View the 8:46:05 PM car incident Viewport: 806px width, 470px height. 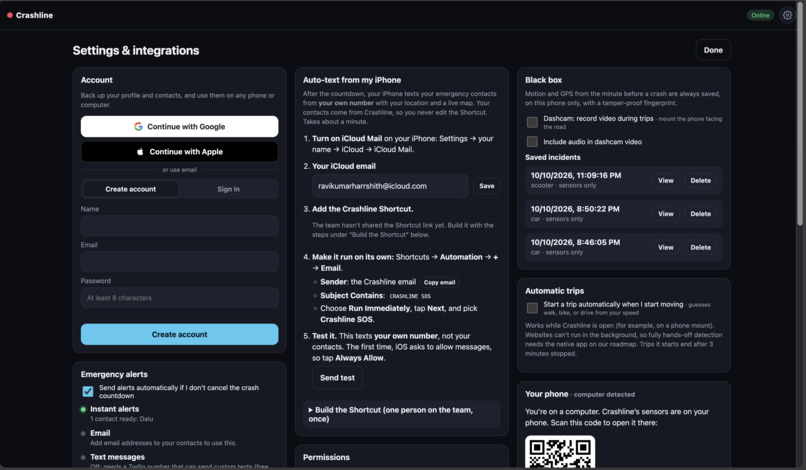point(666,247)
